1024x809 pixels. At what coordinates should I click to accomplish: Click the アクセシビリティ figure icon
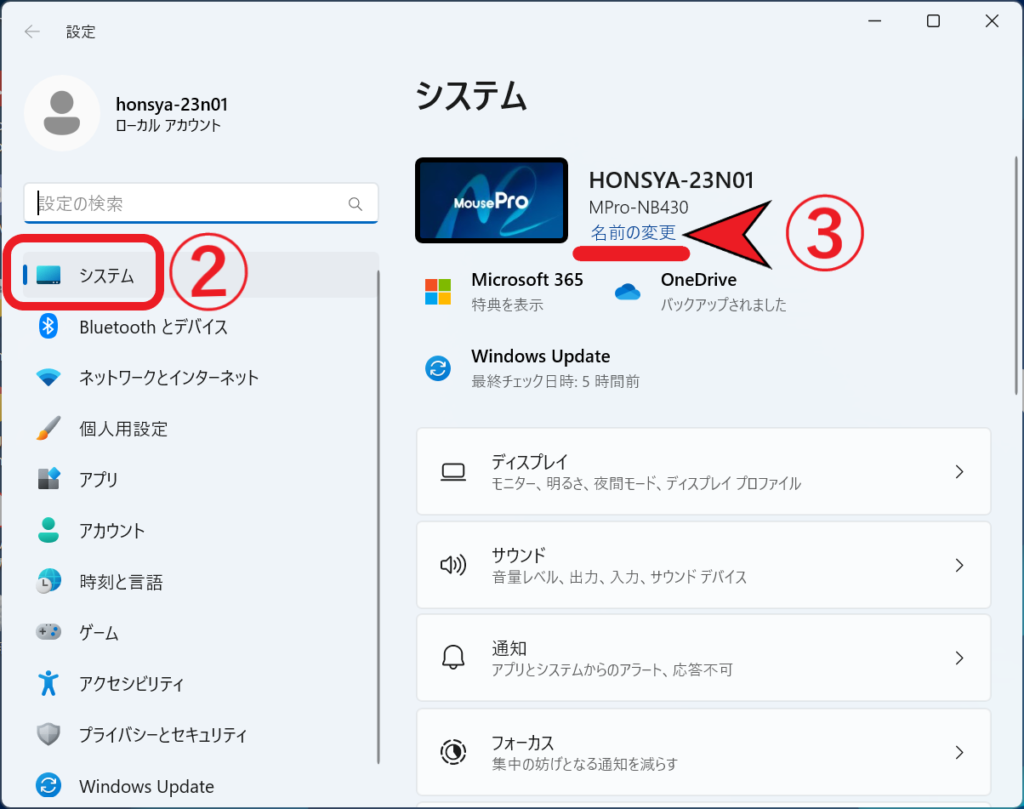point(48,684)
